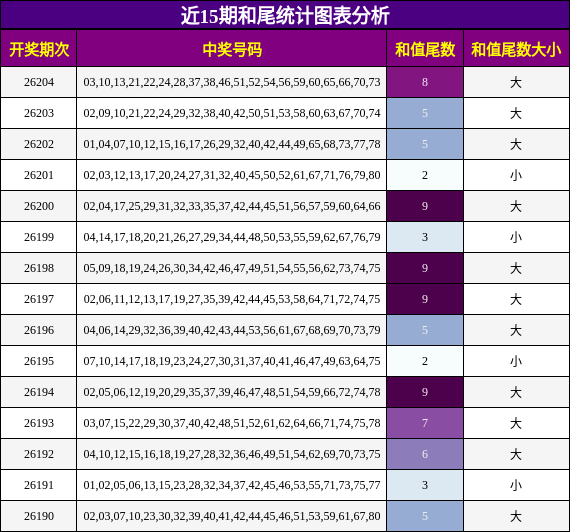Screen dimensions: 570x532
Task: Select winning numbers starting 07,10,14,17 for 26195
Action: click(x=232, y=361)
